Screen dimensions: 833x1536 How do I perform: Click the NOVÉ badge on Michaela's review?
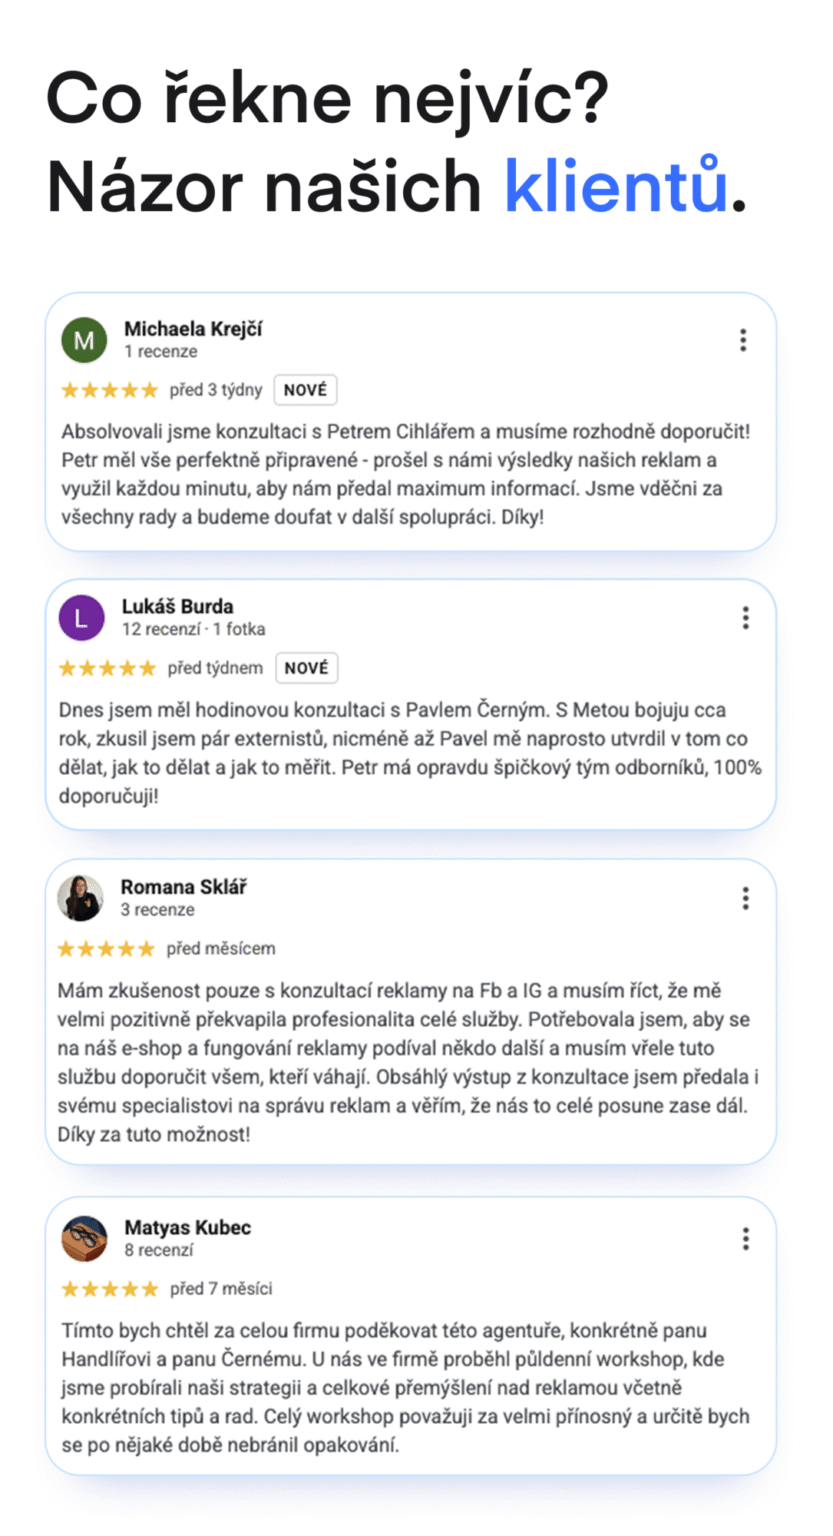tap(305, 390)
